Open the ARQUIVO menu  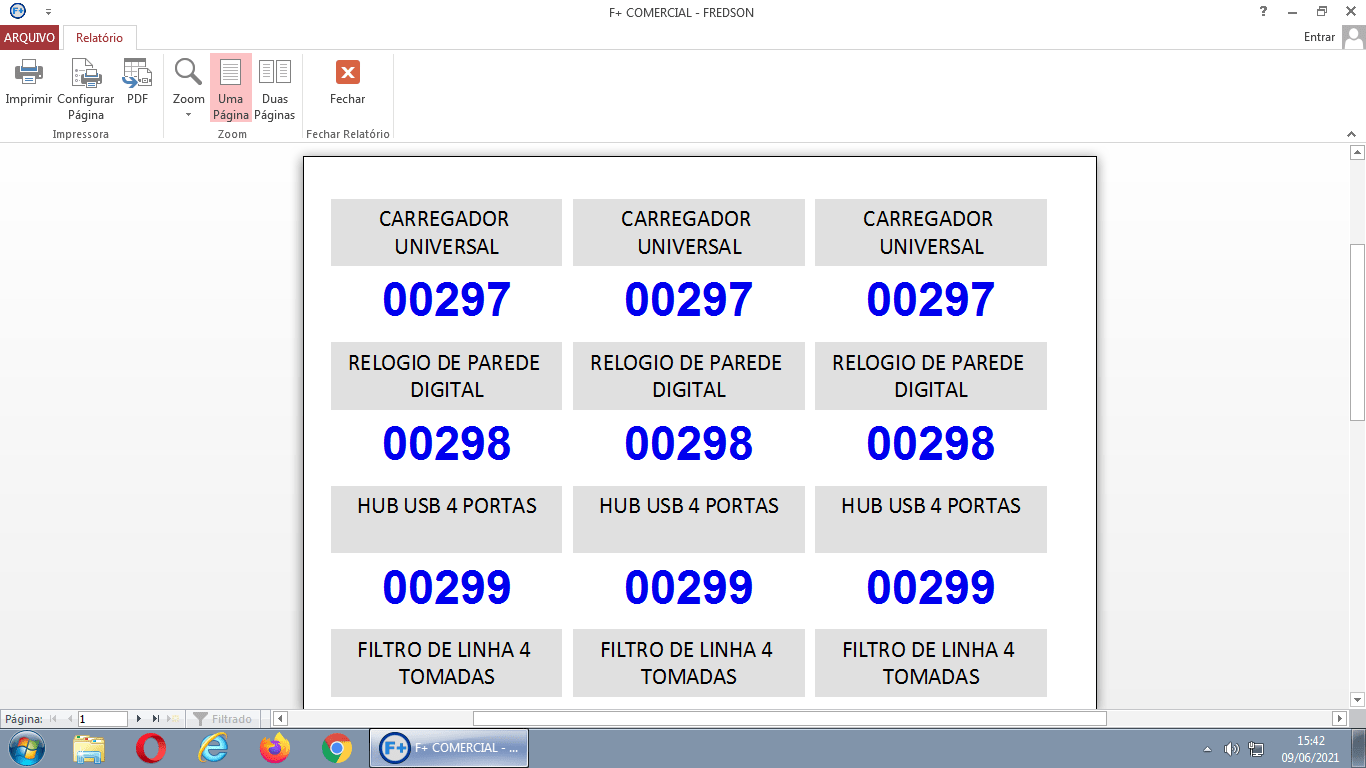click(30, 38)
